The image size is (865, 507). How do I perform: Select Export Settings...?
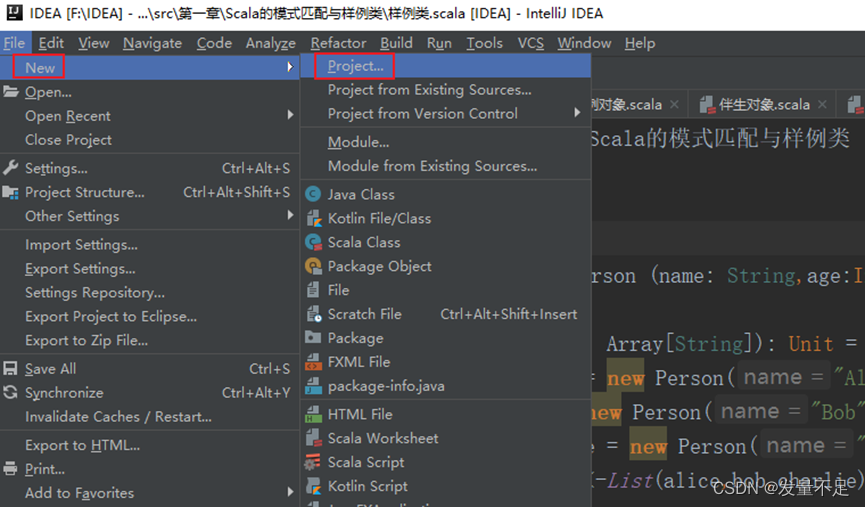(x=149, y=269)
